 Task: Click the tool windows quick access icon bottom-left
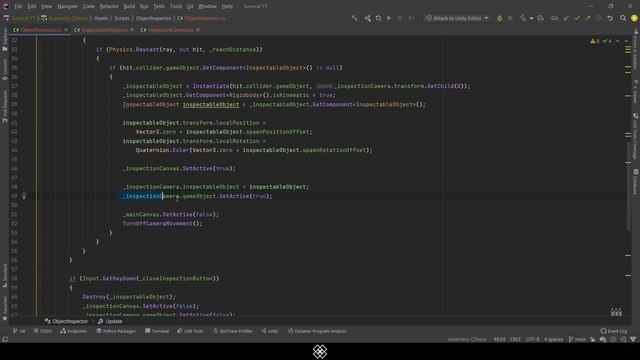(x=5, y=340)
